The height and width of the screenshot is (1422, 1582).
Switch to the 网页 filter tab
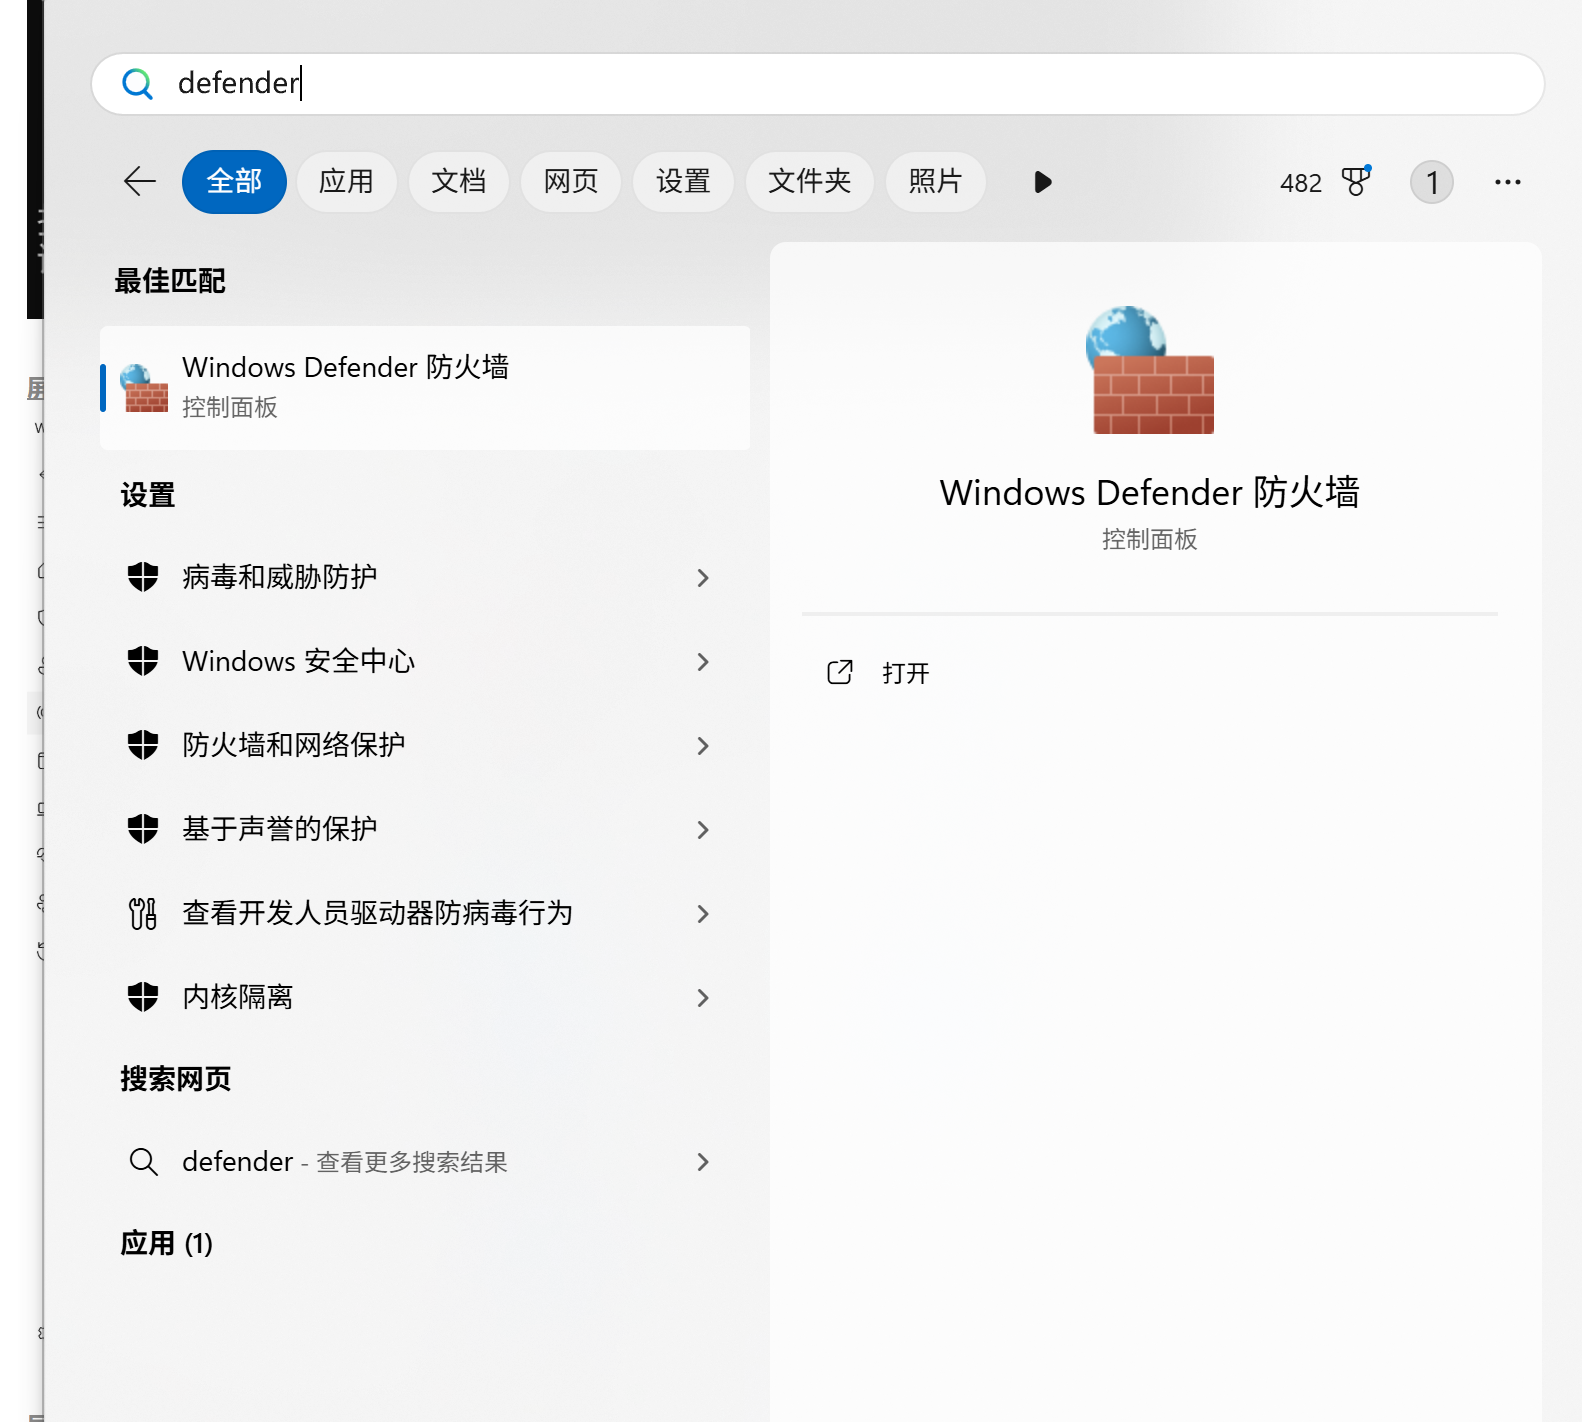[571, 182]
